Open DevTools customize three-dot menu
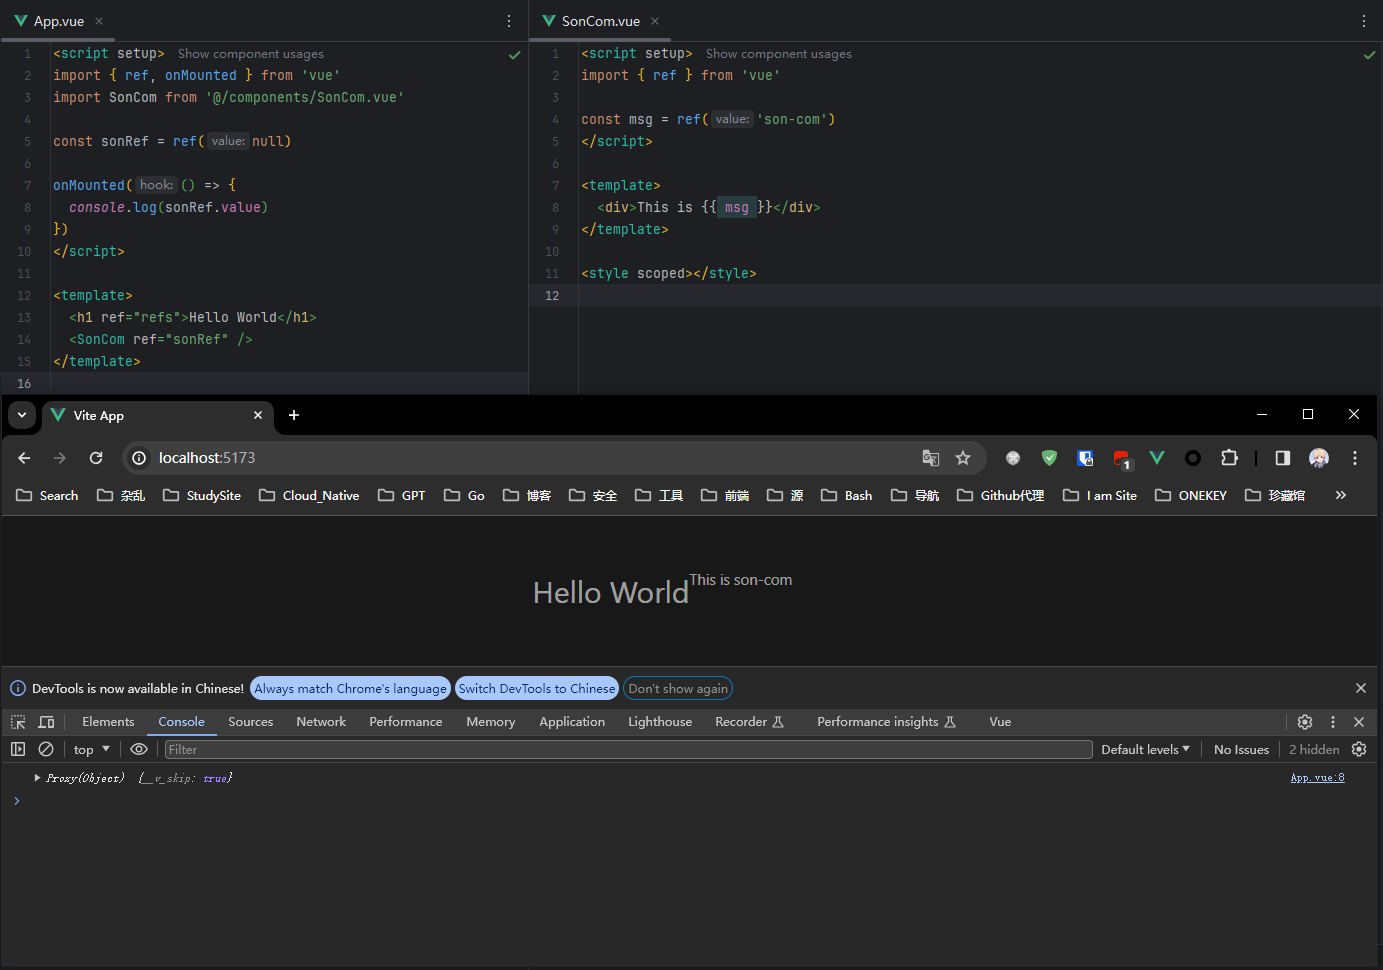Viewport: 1383px width, 970px height. [x=1333, y=722]
